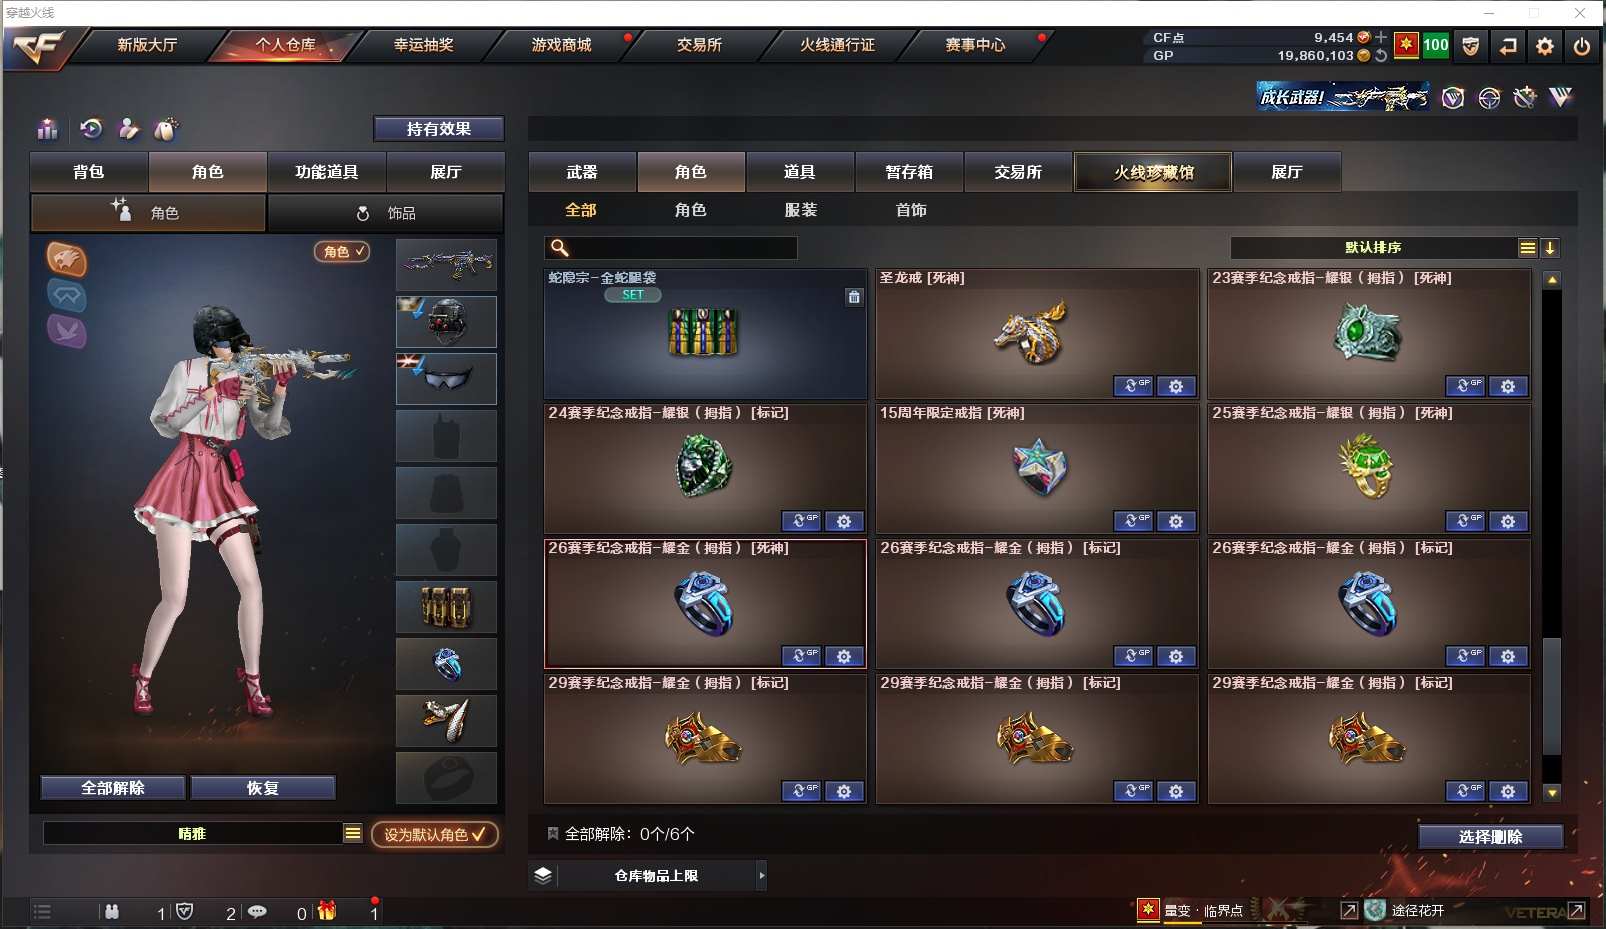Toggle 设为默认角色 checkmark button

tap(435, 834)
